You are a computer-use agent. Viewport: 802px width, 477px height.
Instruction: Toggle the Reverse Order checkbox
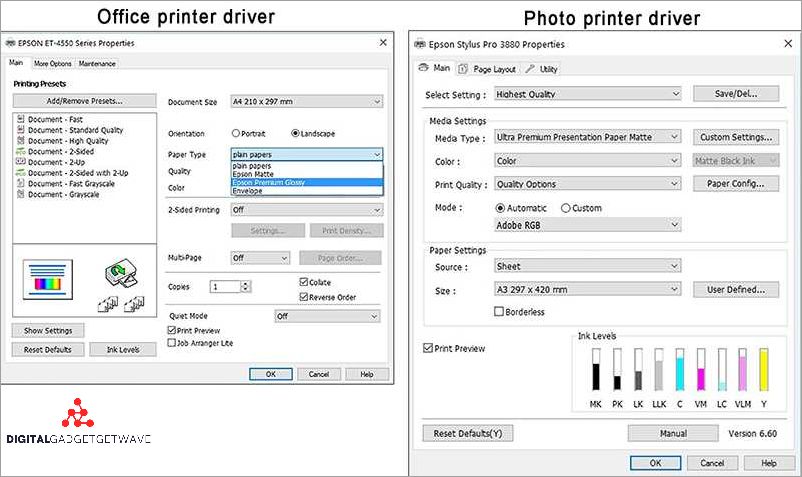pyautogui.click(x=303, y=297)
